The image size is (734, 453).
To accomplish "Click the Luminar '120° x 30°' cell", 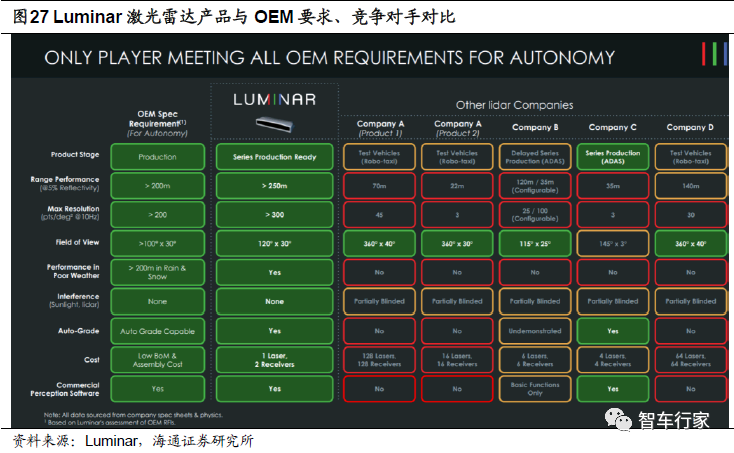I will 274,243.
